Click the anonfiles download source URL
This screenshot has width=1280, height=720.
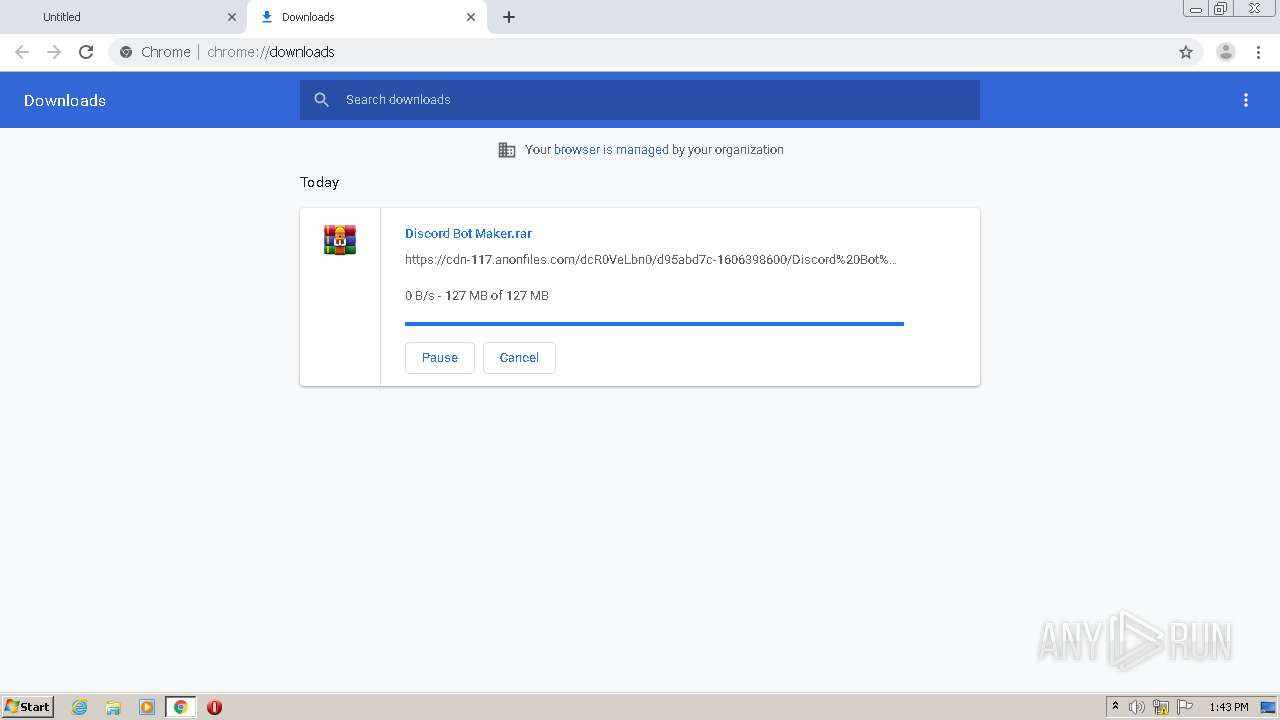651,260
